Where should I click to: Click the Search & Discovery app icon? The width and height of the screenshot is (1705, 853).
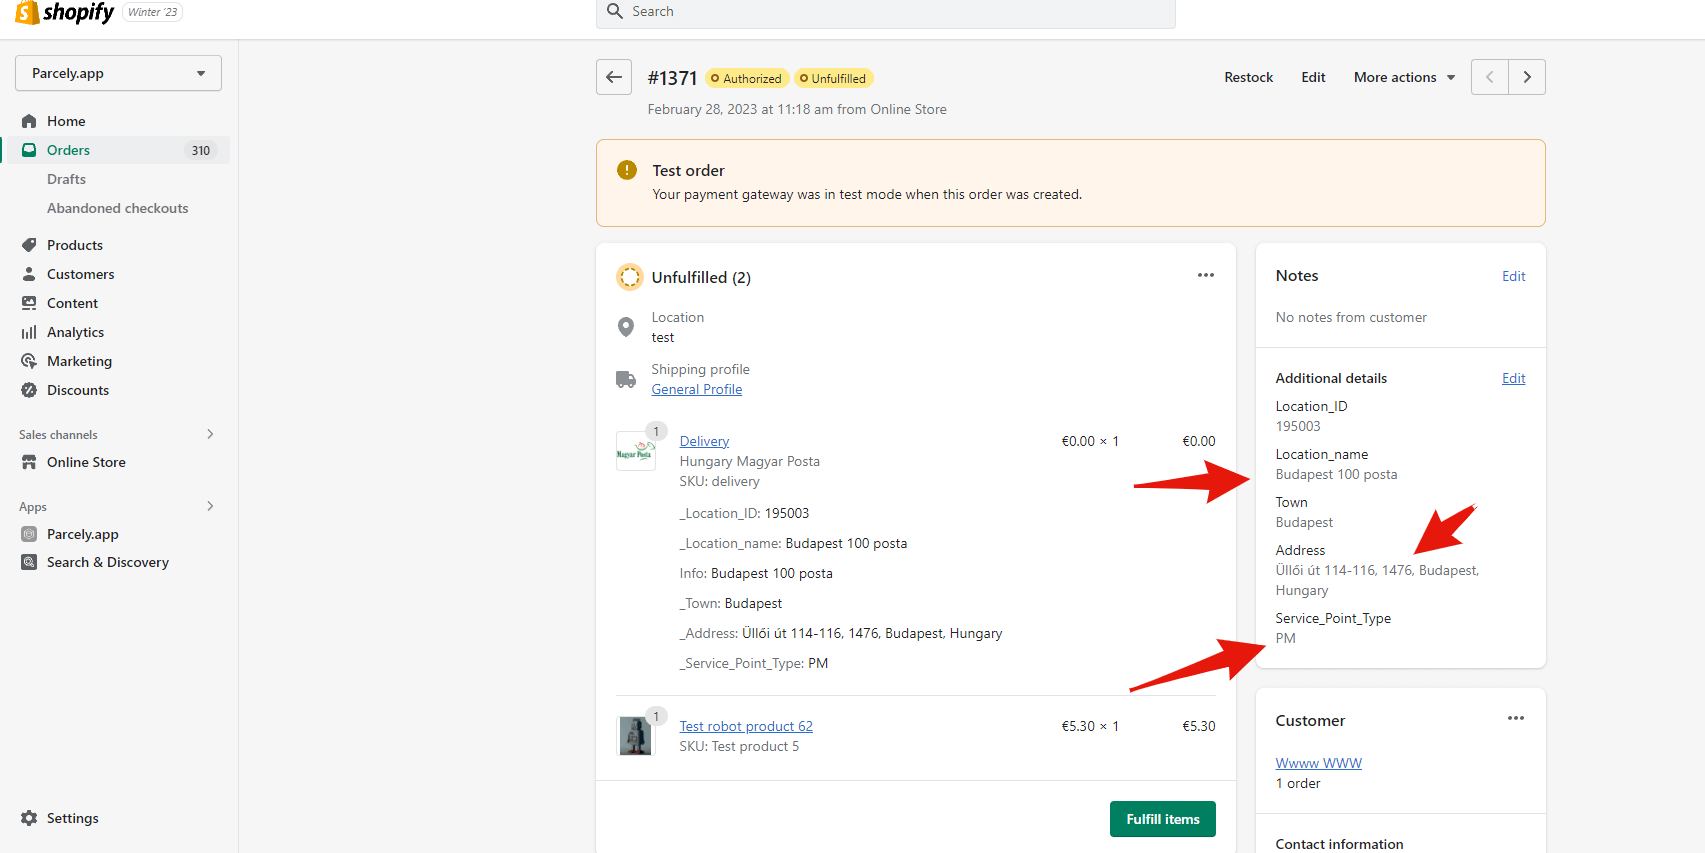coord(29,562)
